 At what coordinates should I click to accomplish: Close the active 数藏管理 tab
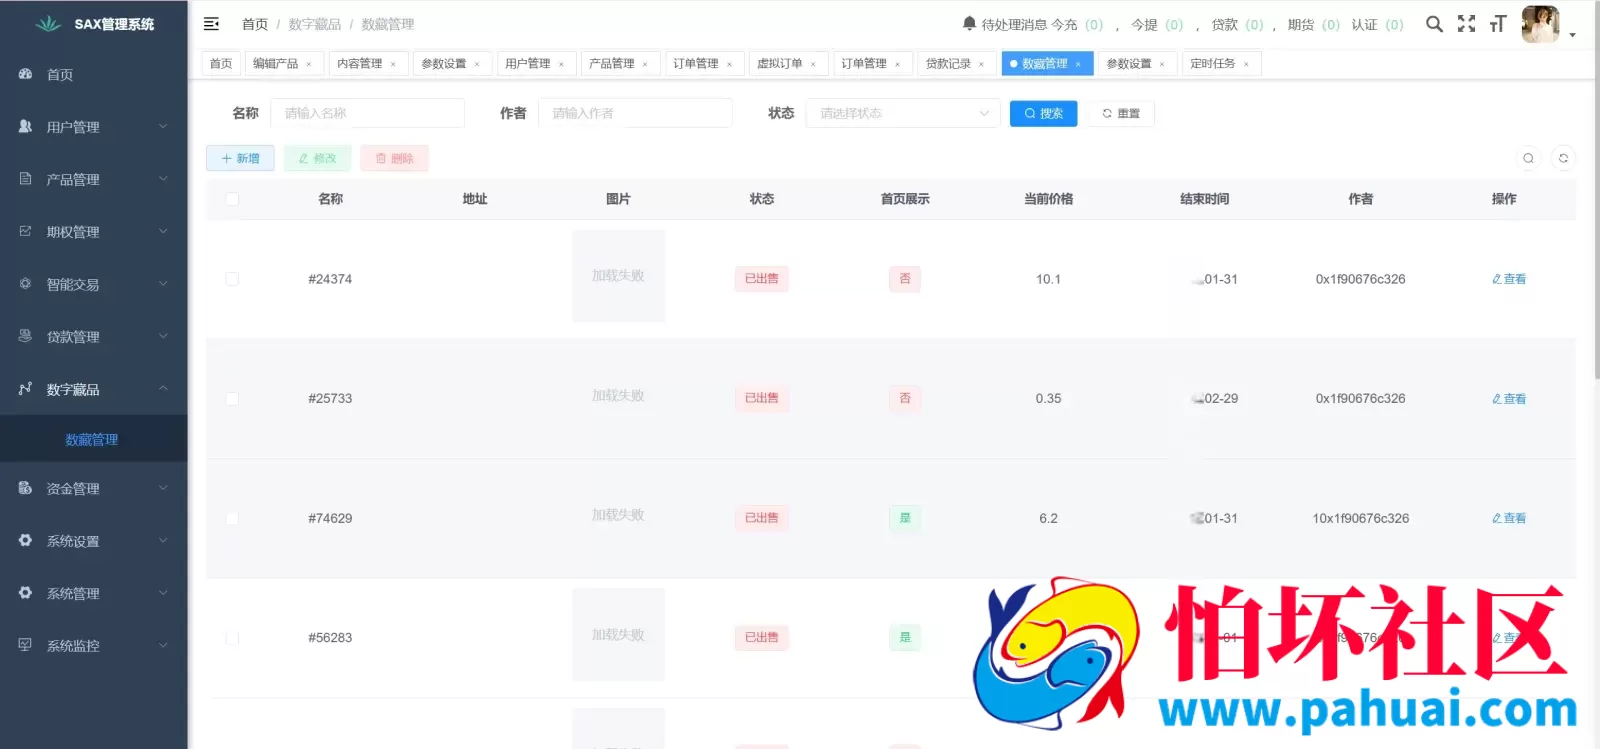click(x=1078, y=64)
